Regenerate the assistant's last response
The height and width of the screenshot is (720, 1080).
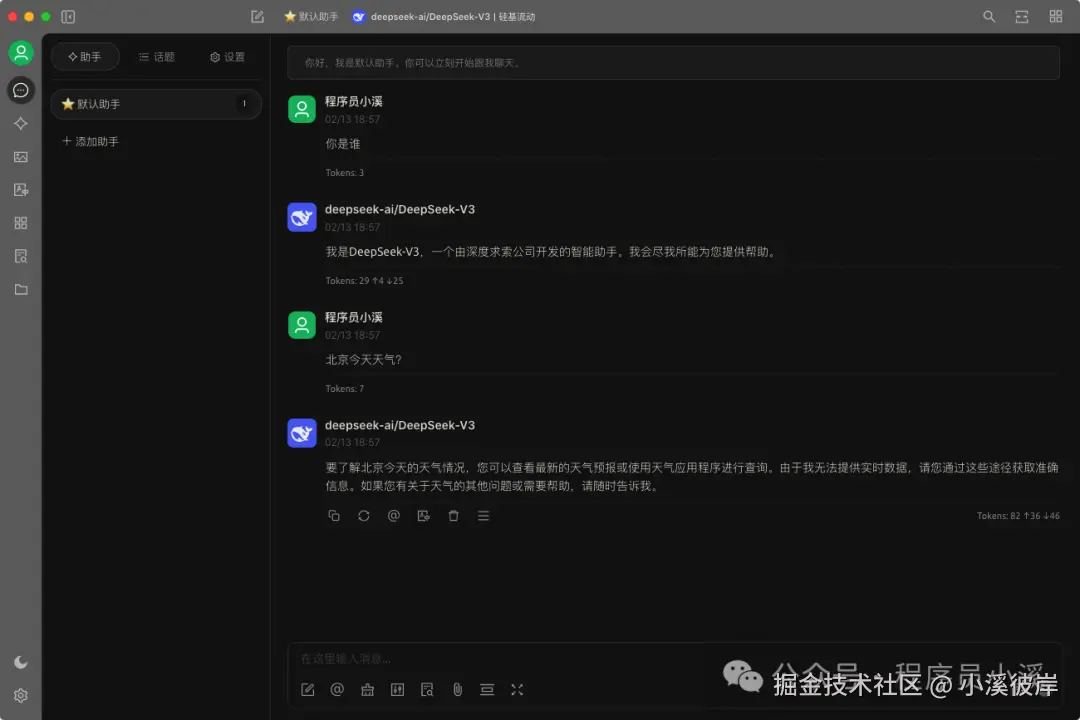(x=364, y=515)
